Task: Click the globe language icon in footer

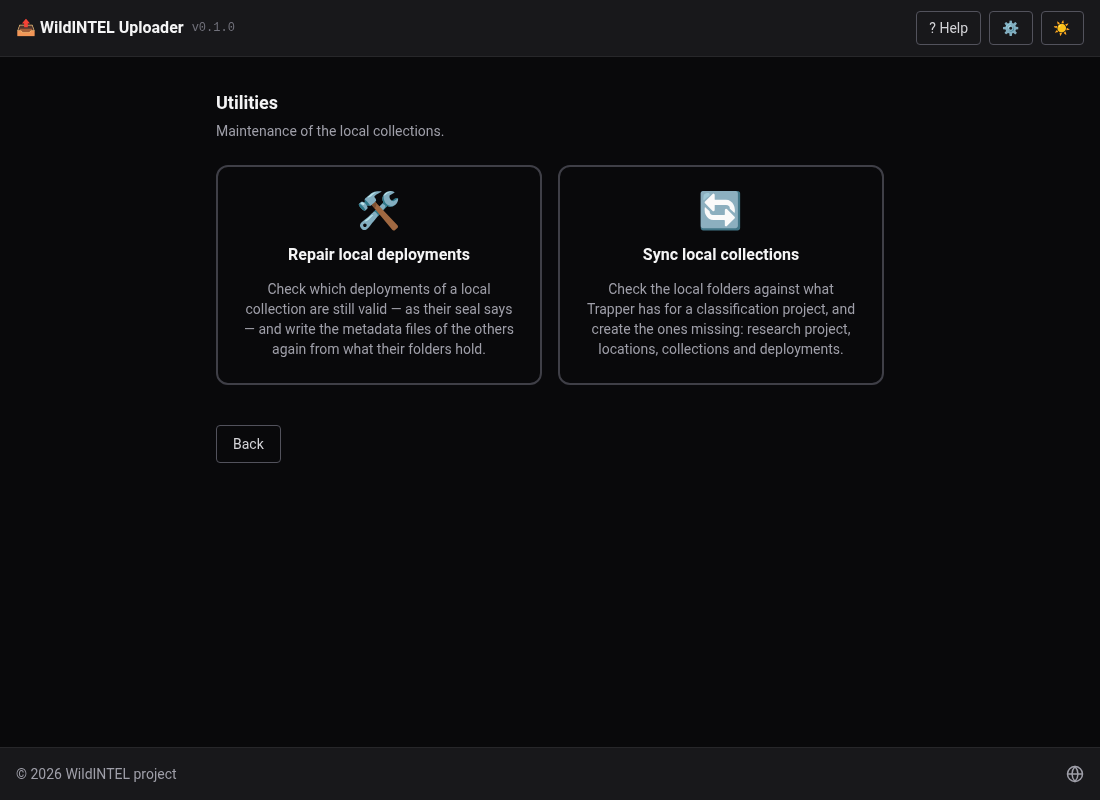Action: (1075, 773)
